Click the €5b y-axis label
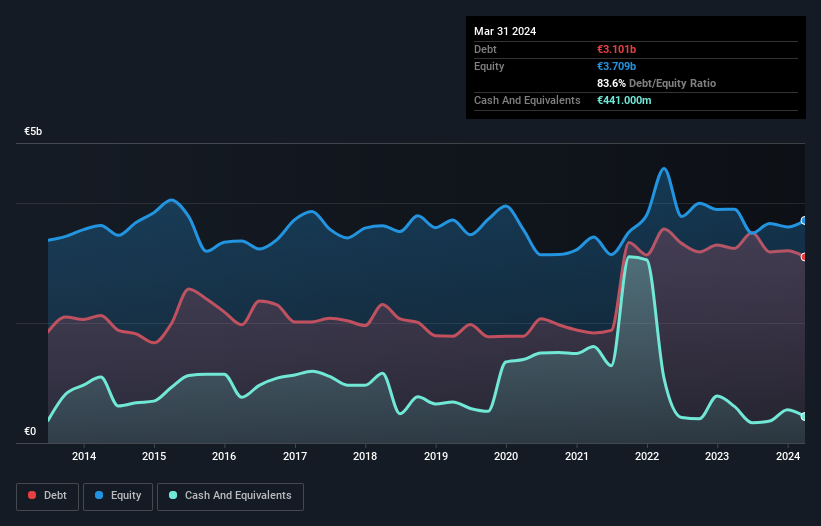 click(33, 131)
